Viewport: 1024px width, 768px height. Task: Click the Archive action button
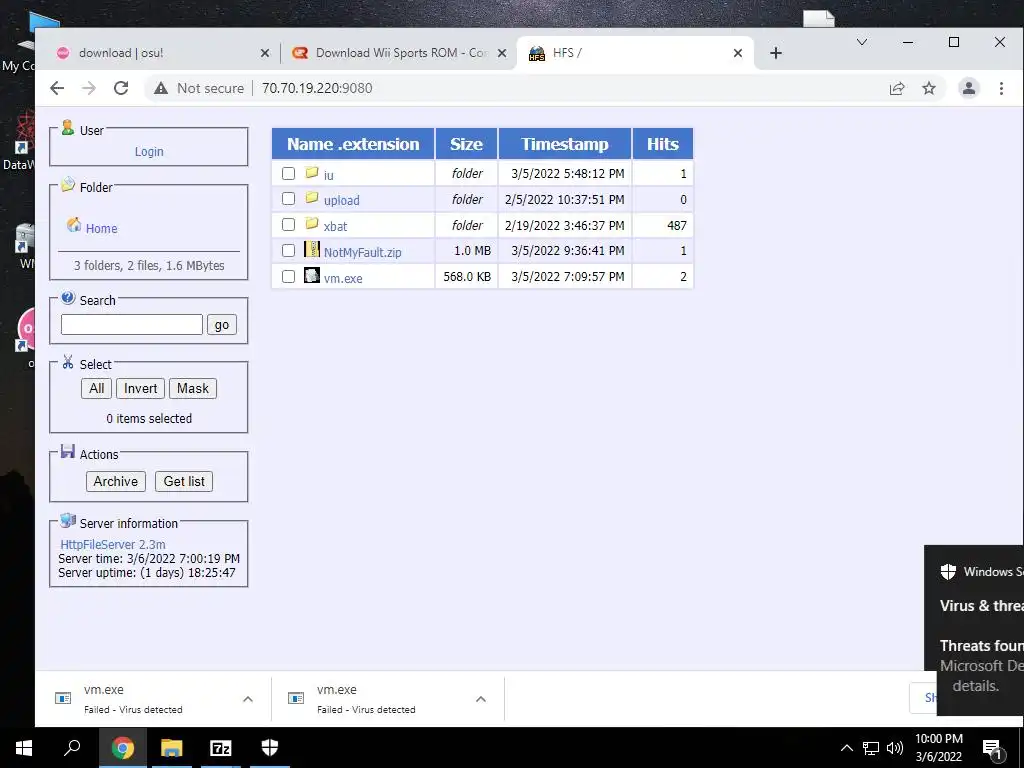116,481
